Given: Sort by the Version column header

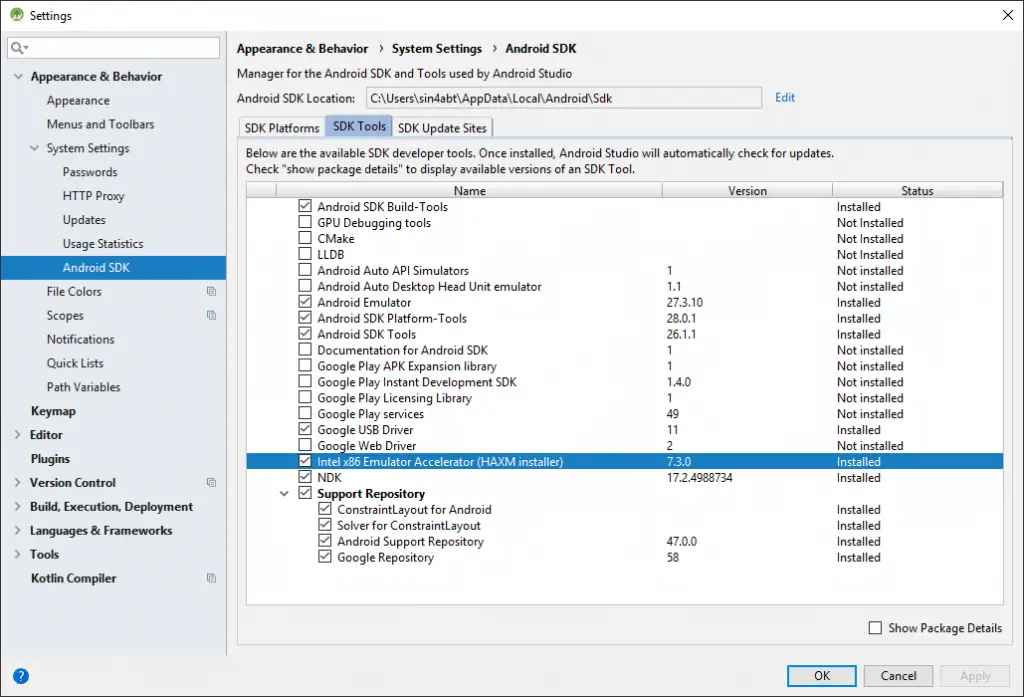Looking at the screenshot, I should (x=747, y=190).
